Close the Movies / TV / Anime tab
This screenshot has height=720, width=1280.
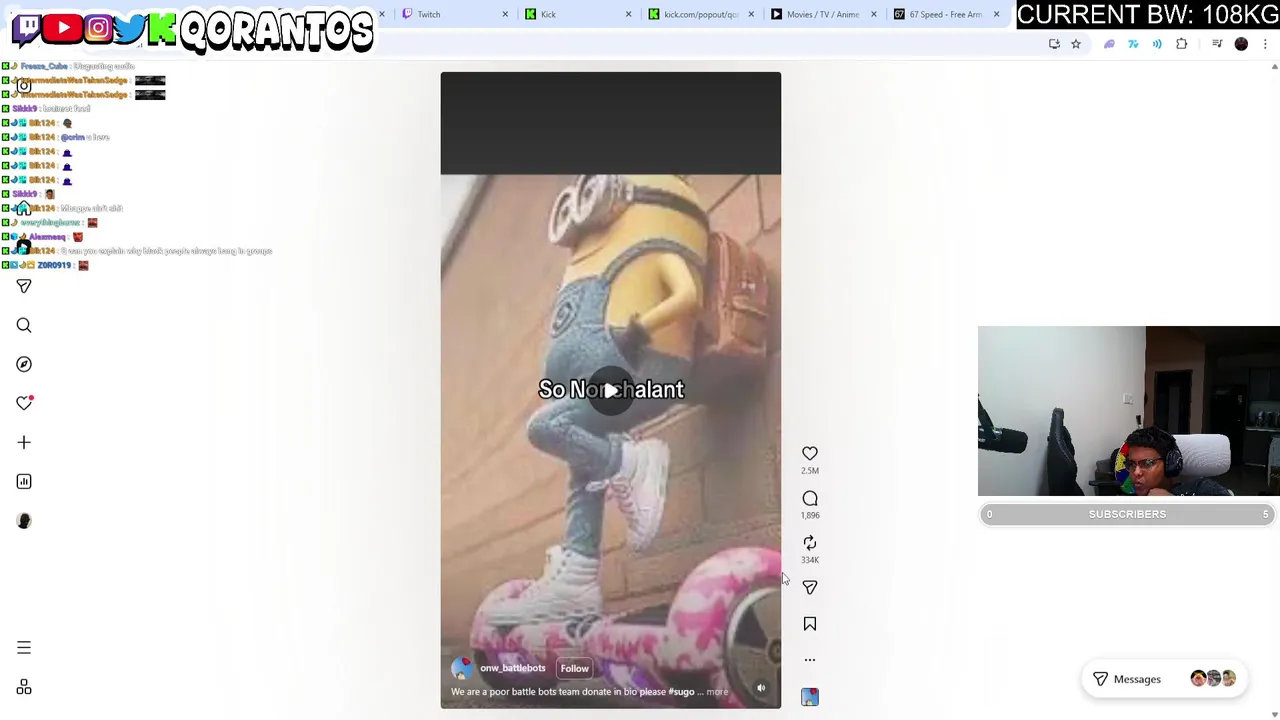click(873, 14)
